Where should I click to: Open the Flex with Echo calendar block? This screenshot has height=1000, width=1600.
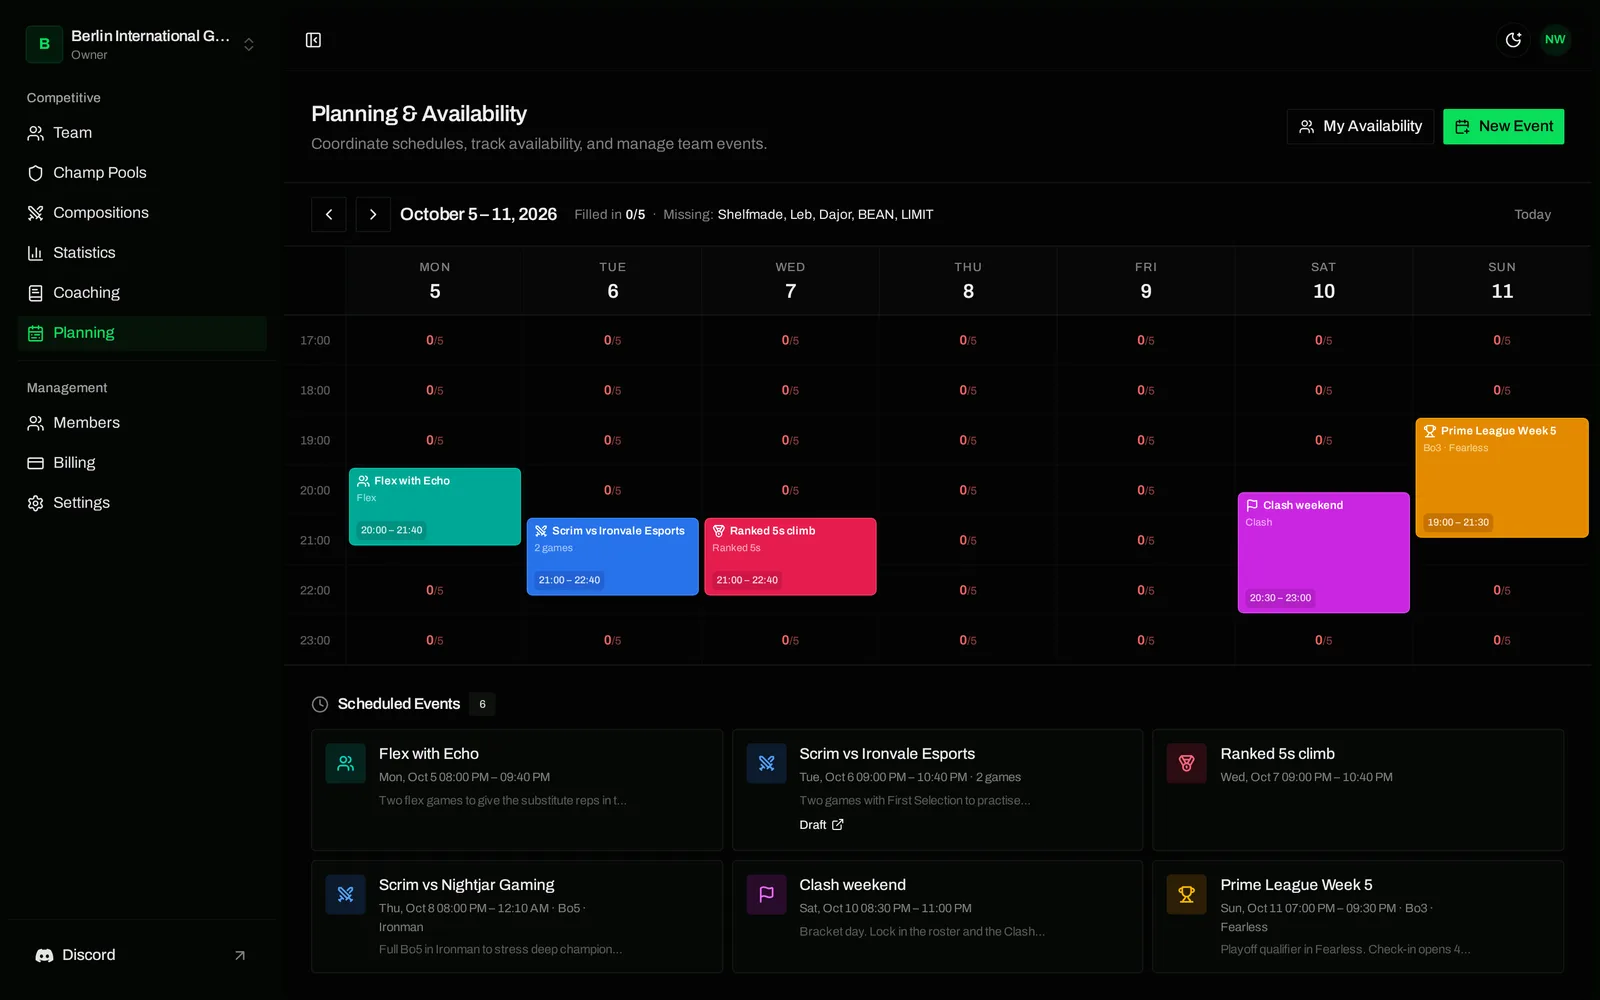coord(435,506)
